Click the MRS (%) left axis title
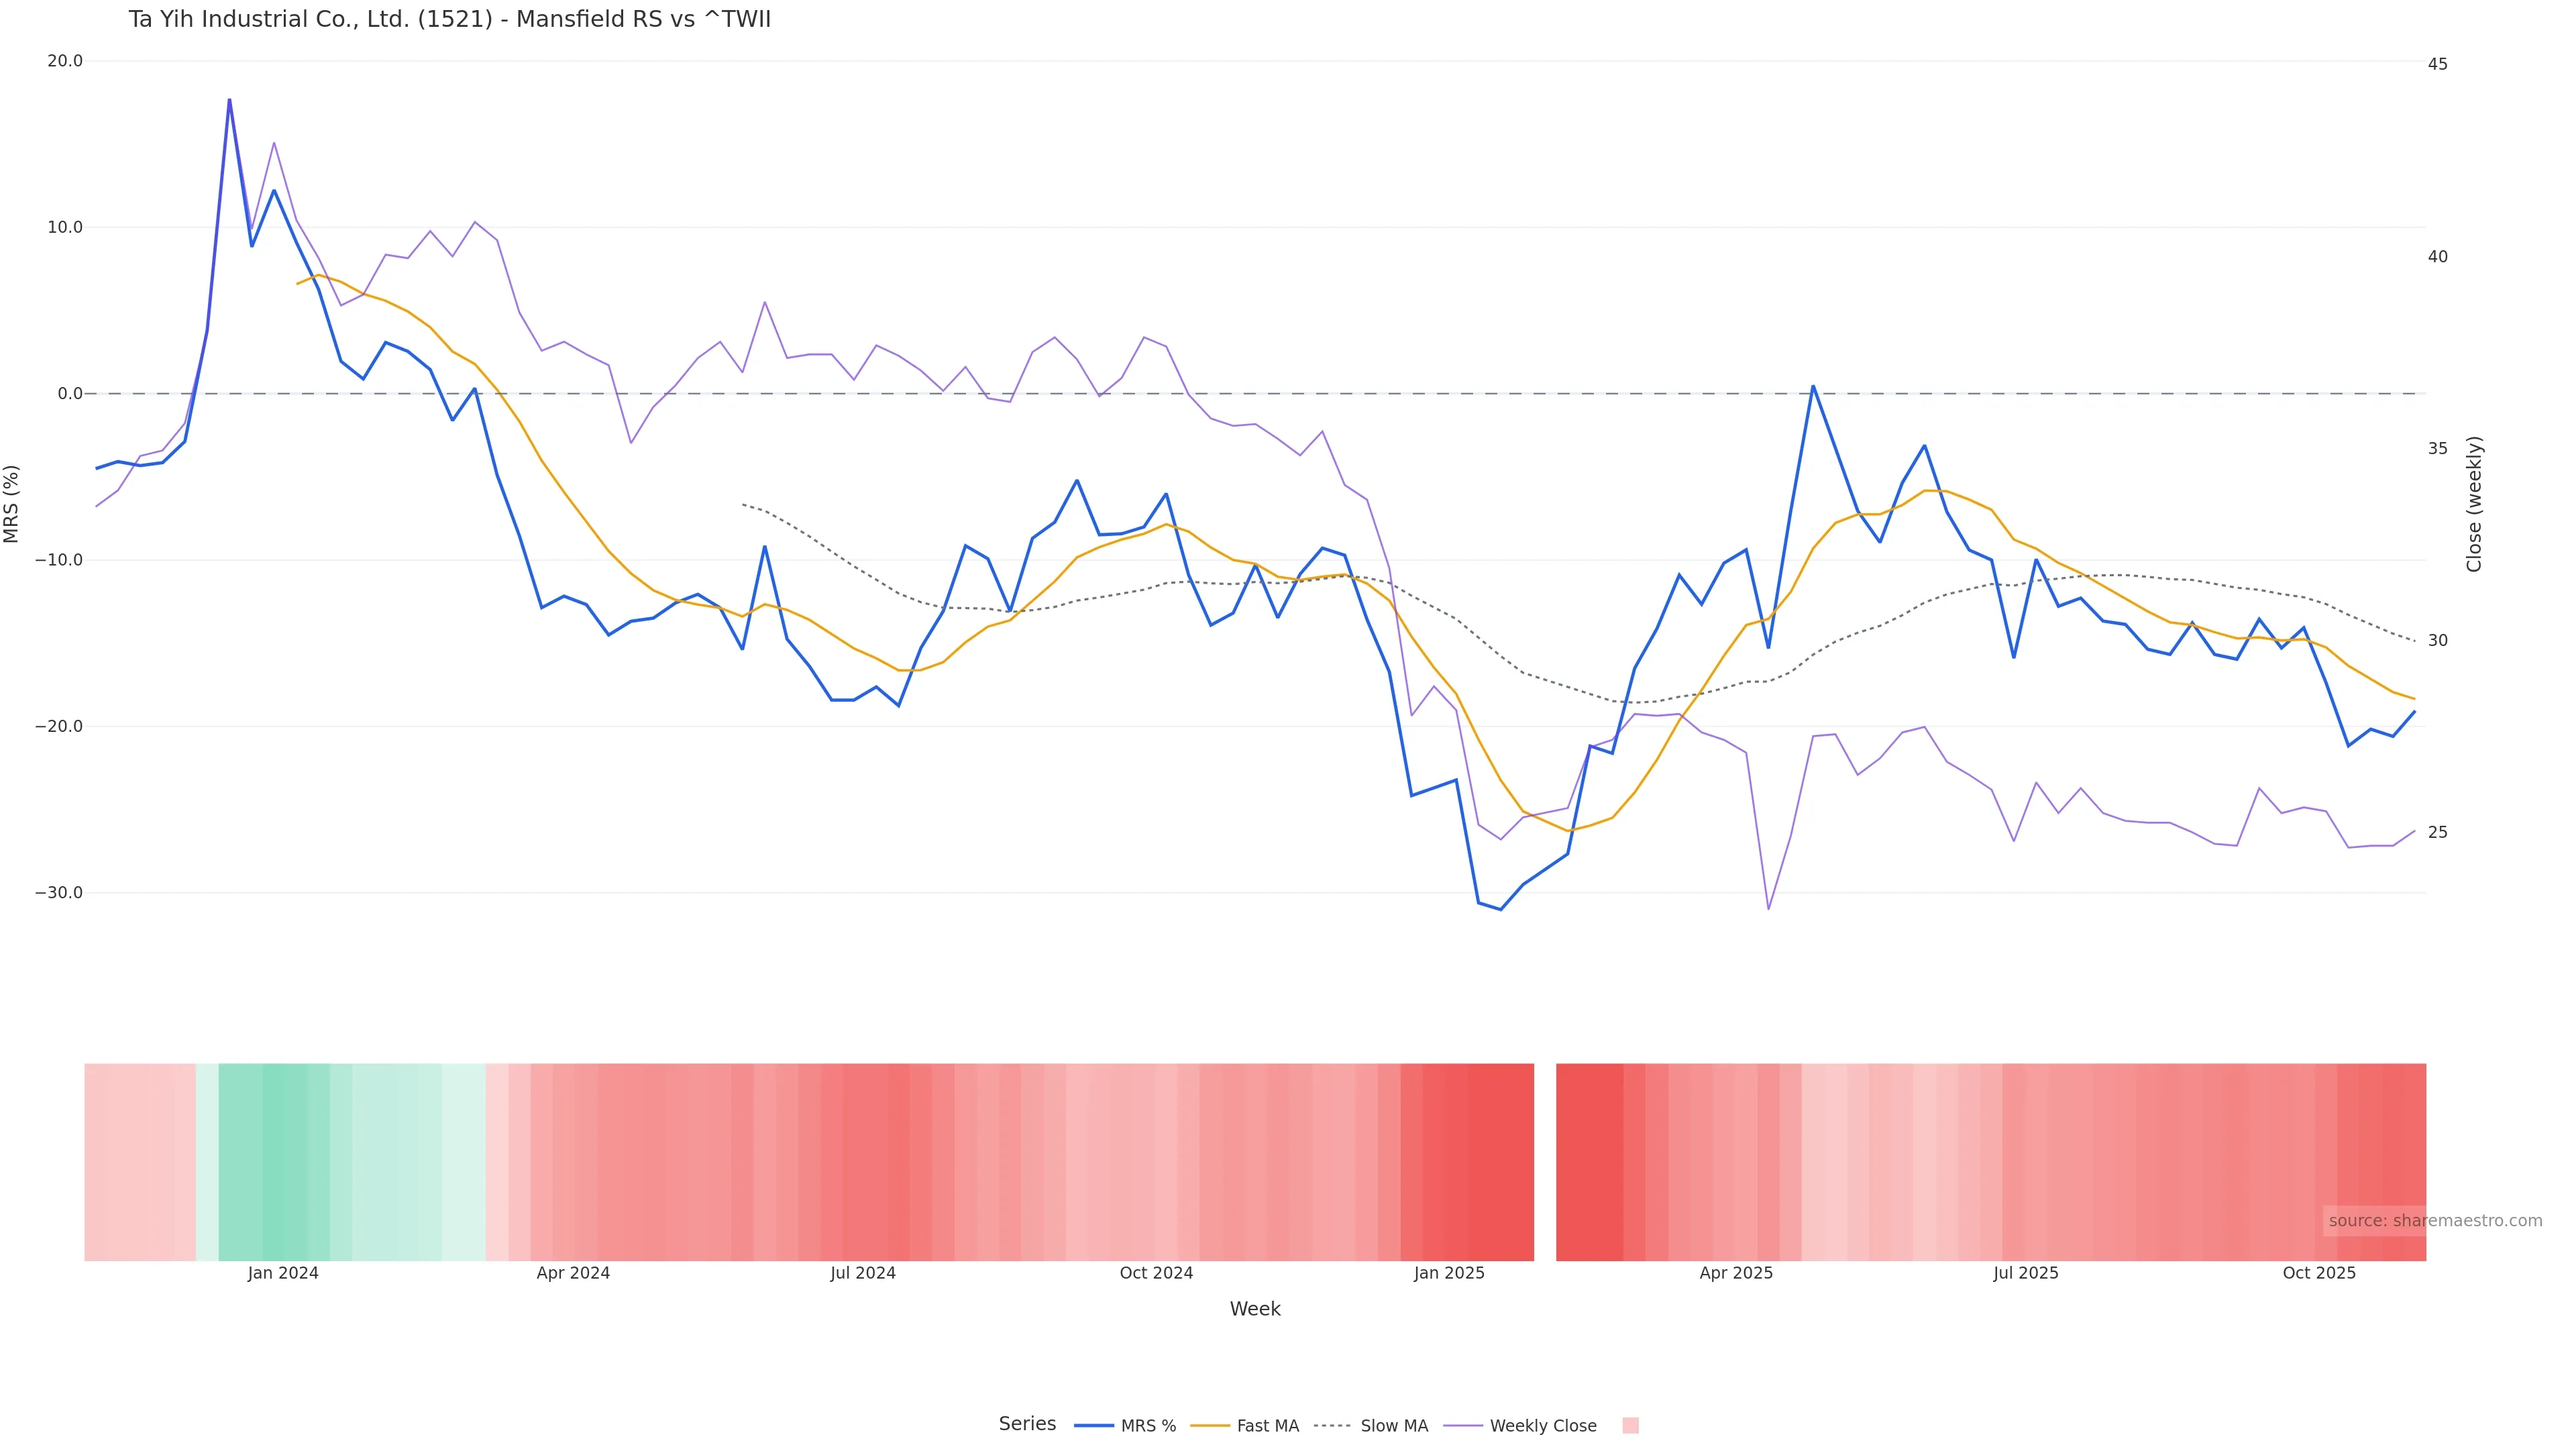 click(x=12, y=504)
